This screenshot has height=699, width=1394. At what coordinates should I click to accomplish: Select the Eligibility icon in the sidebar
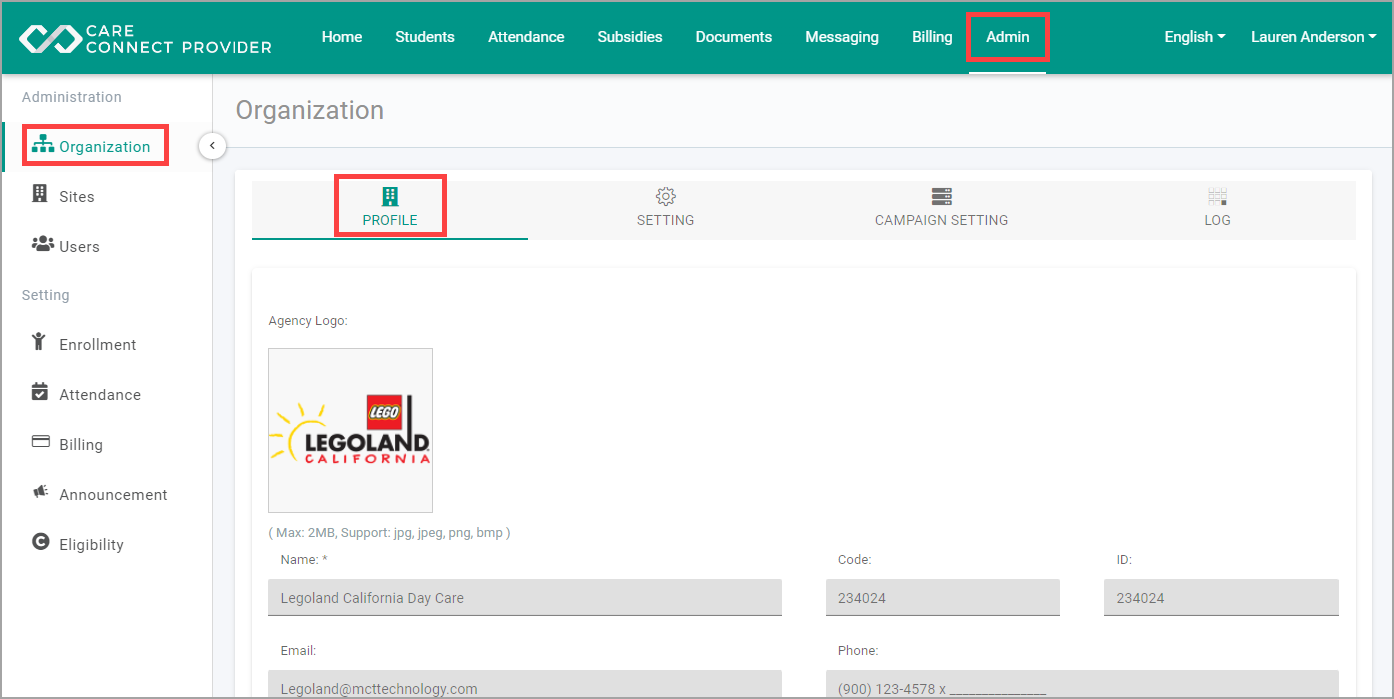(39, 543)
